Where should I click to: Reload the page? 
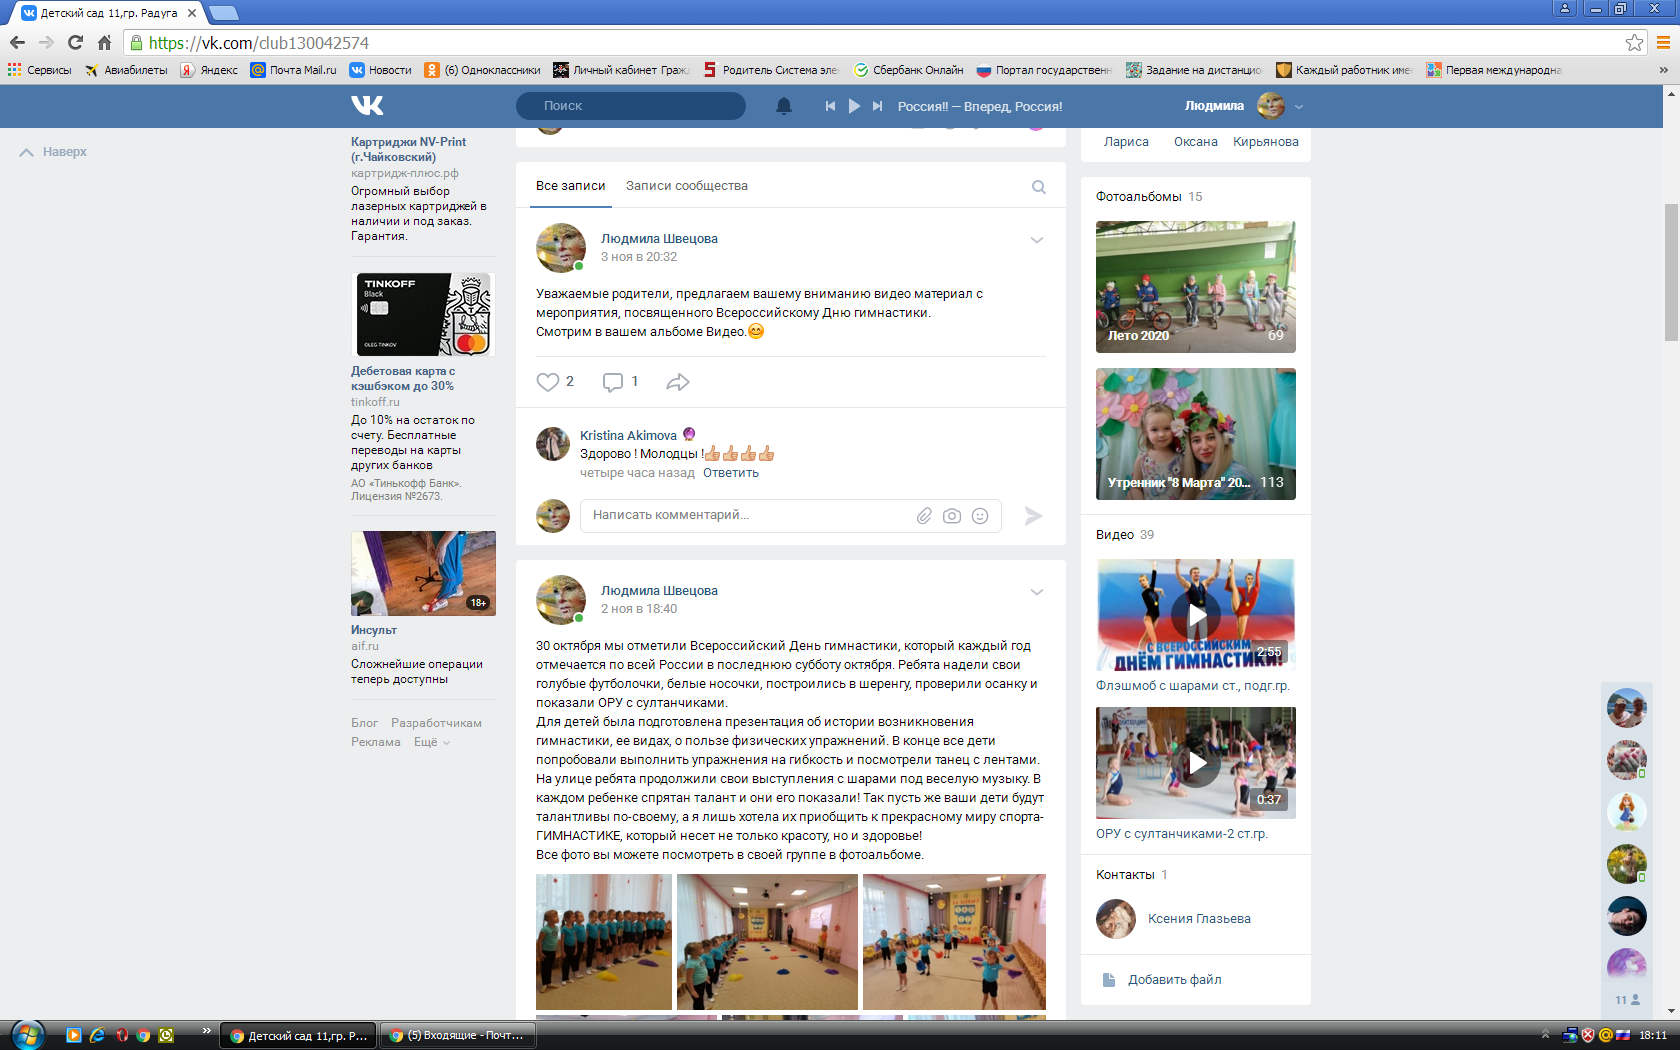pyautogui.click(x=75, y=43)
